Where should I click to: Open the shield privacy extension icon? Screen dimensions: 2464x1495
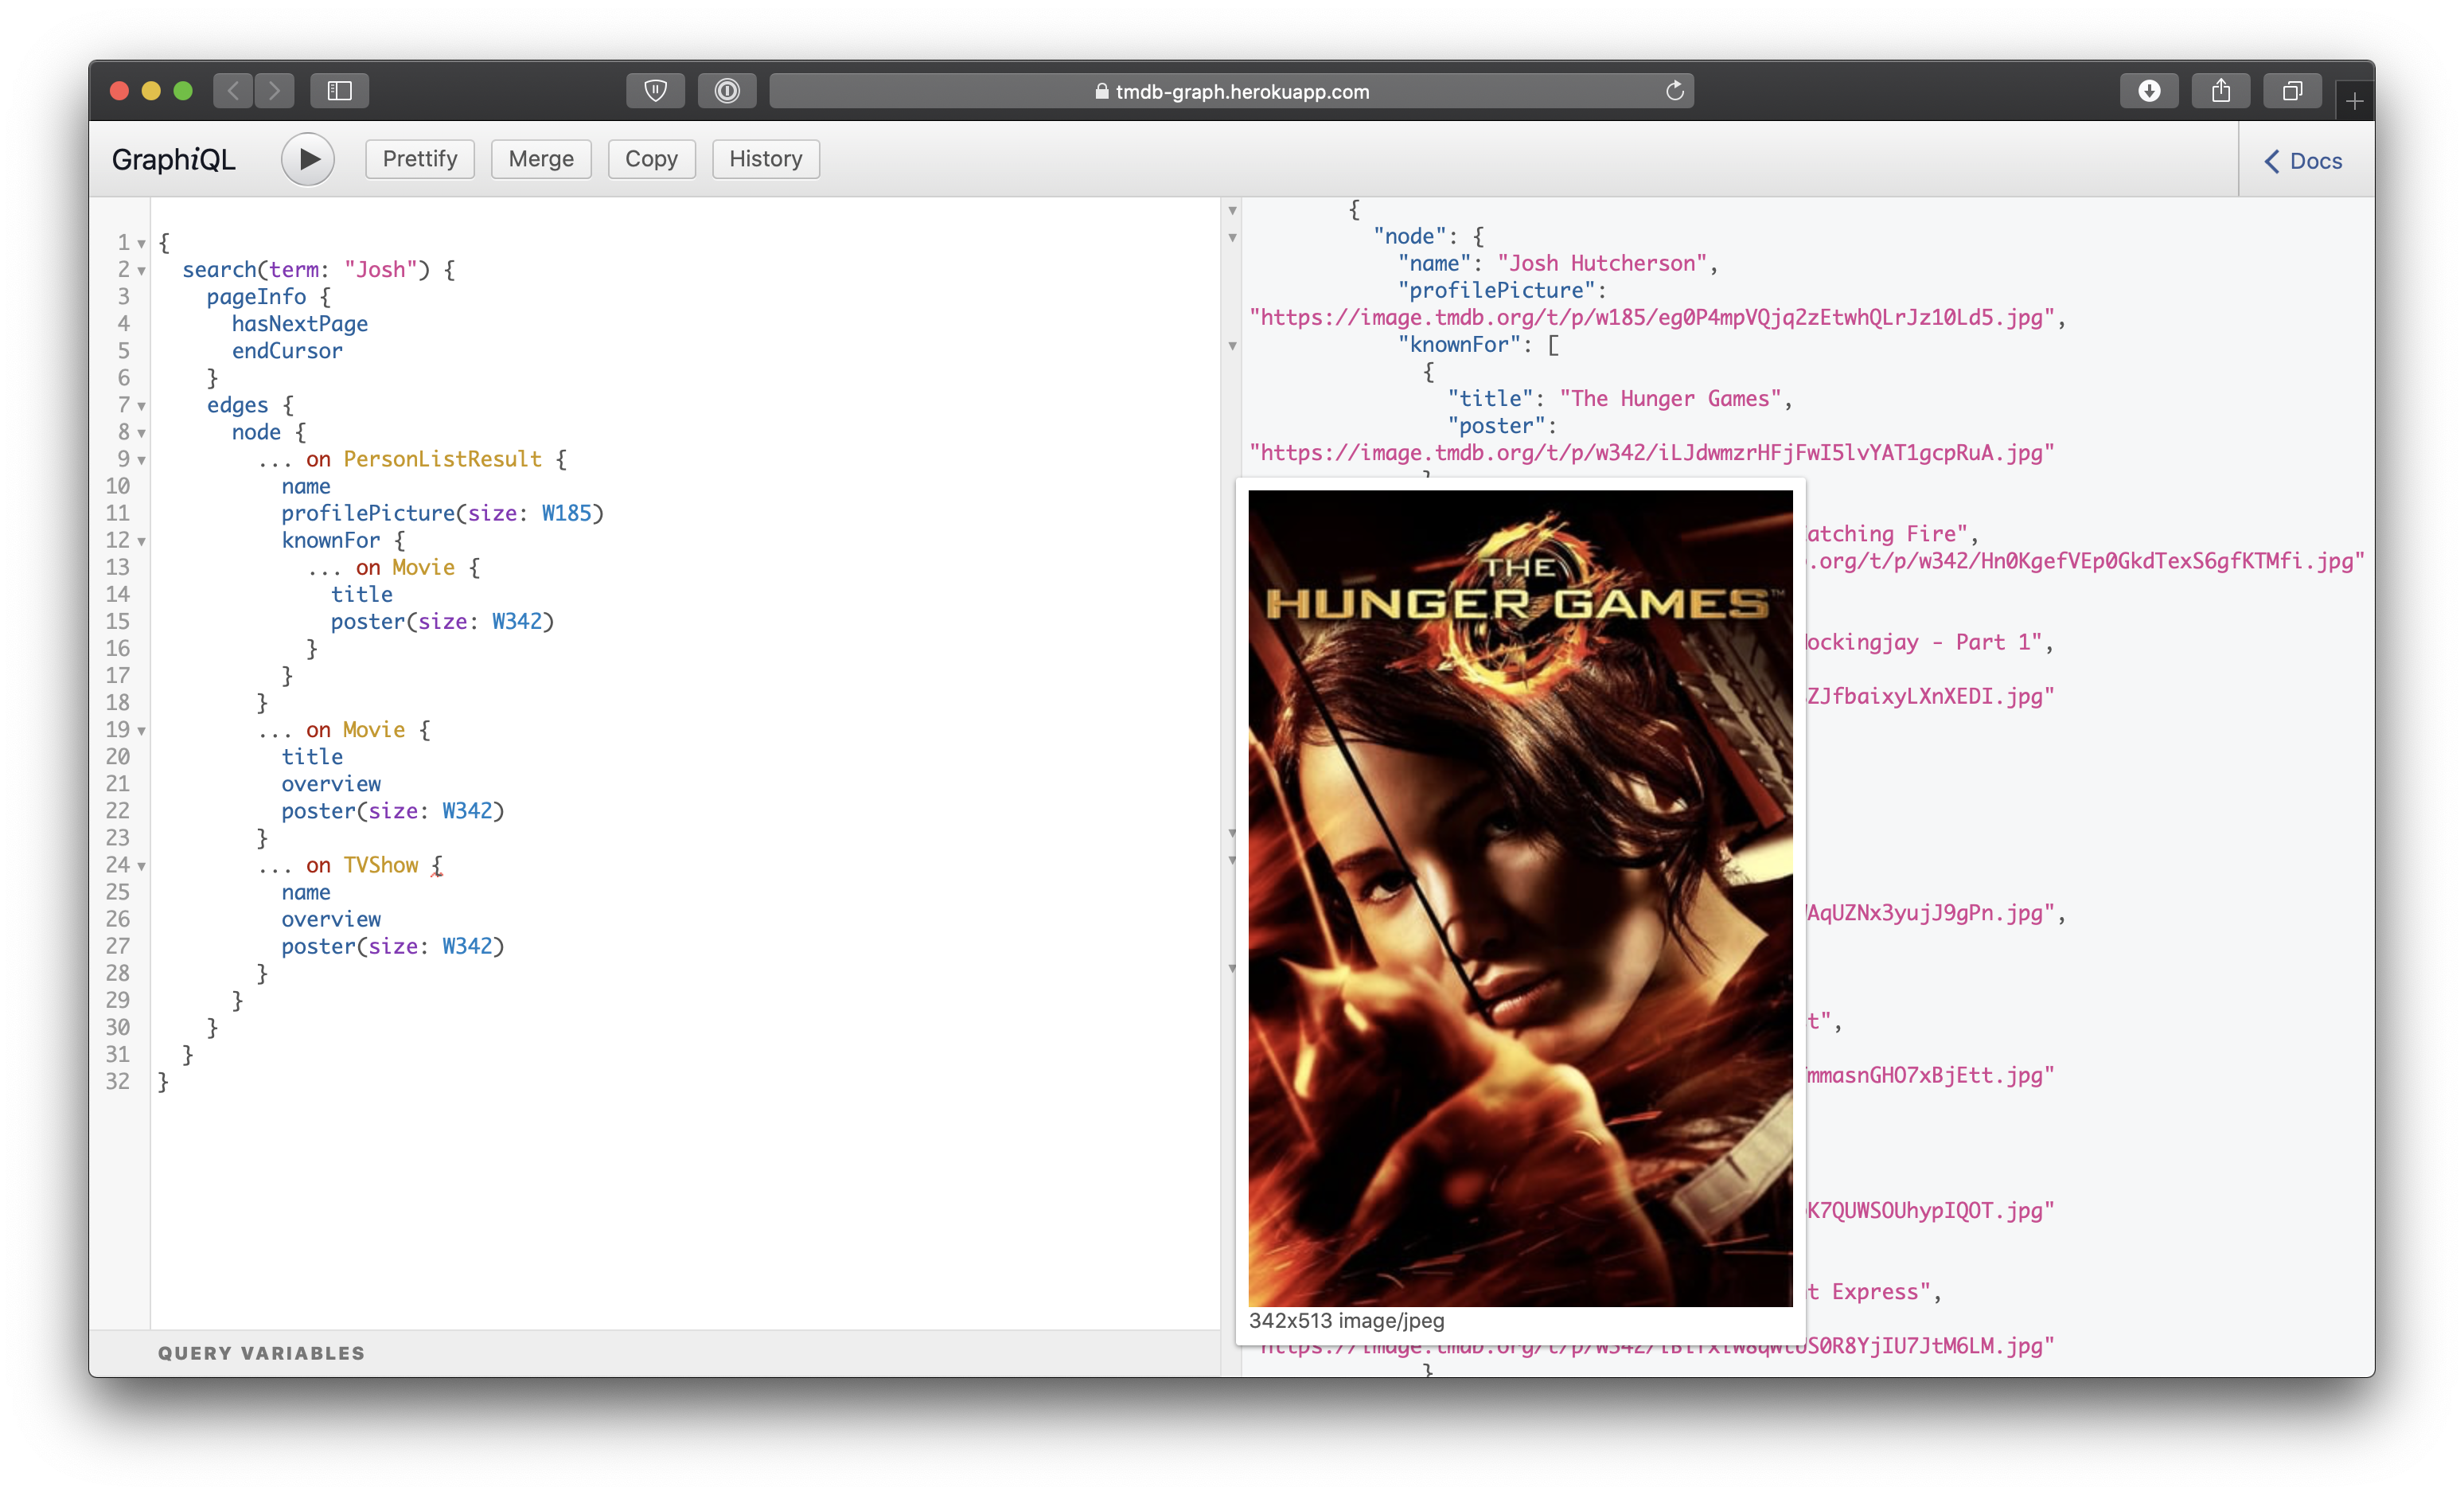(655, 91)
